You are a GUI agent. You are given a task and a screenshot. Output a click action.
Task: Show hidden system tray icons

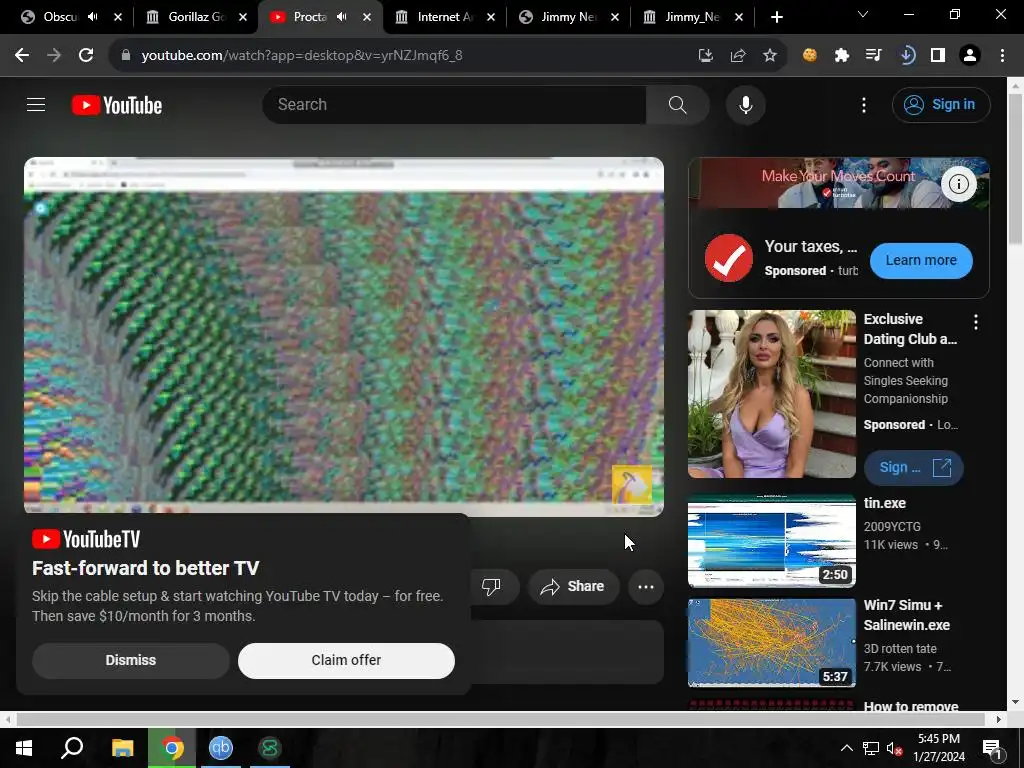click(x=846, y=748)
